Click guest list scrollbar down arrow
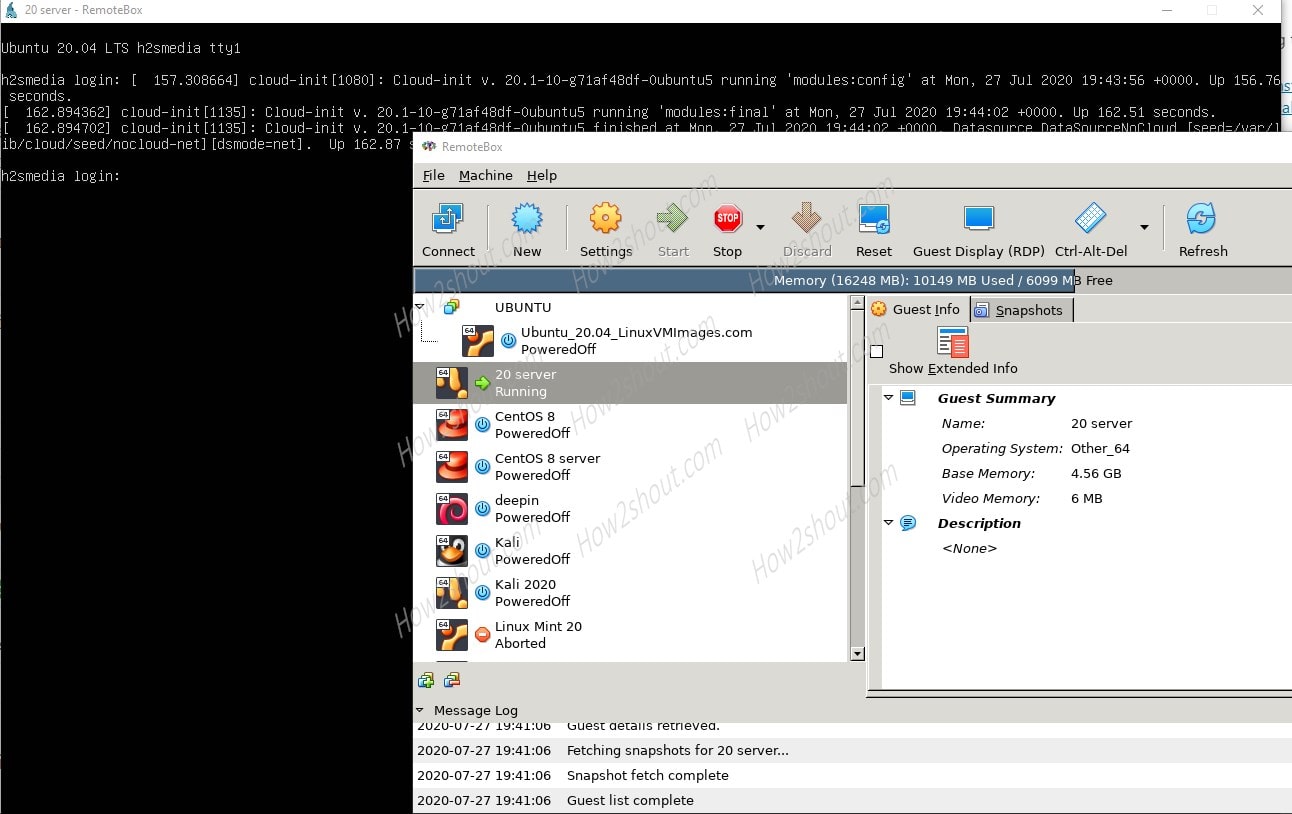This screenshot has height=814, width=1292. click(857, 653)
